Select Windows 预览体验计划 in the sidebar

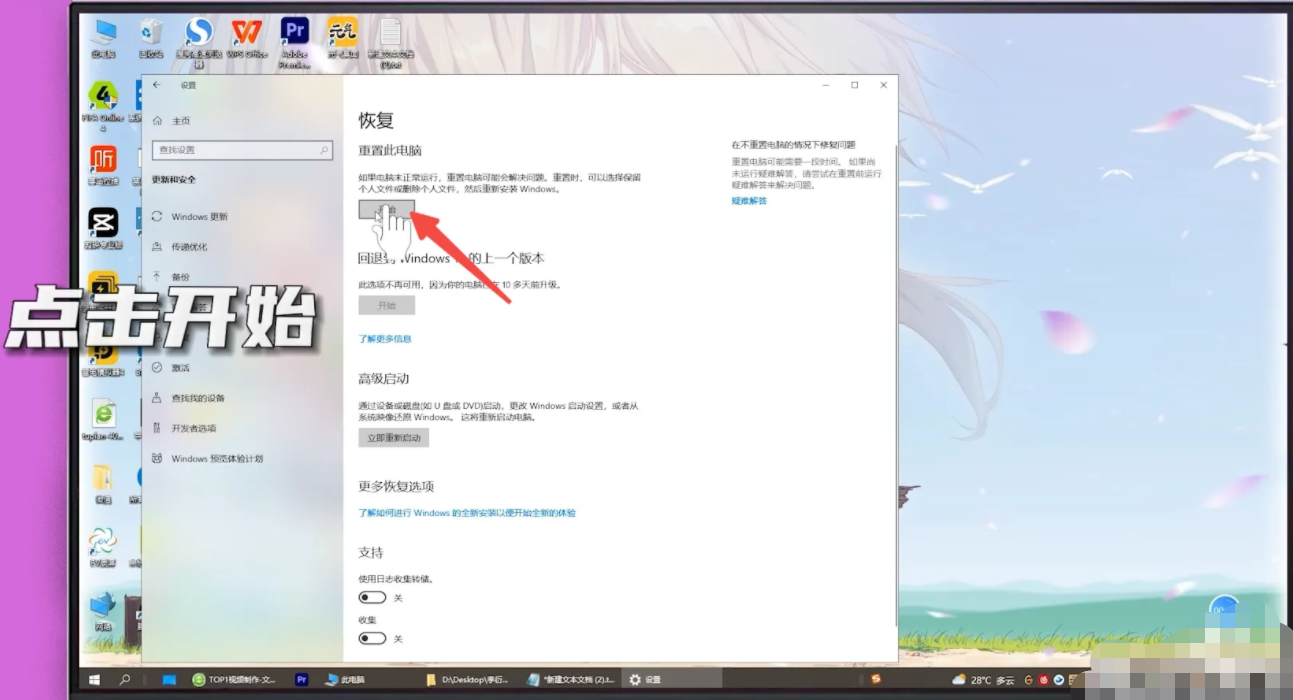[207, 459]
